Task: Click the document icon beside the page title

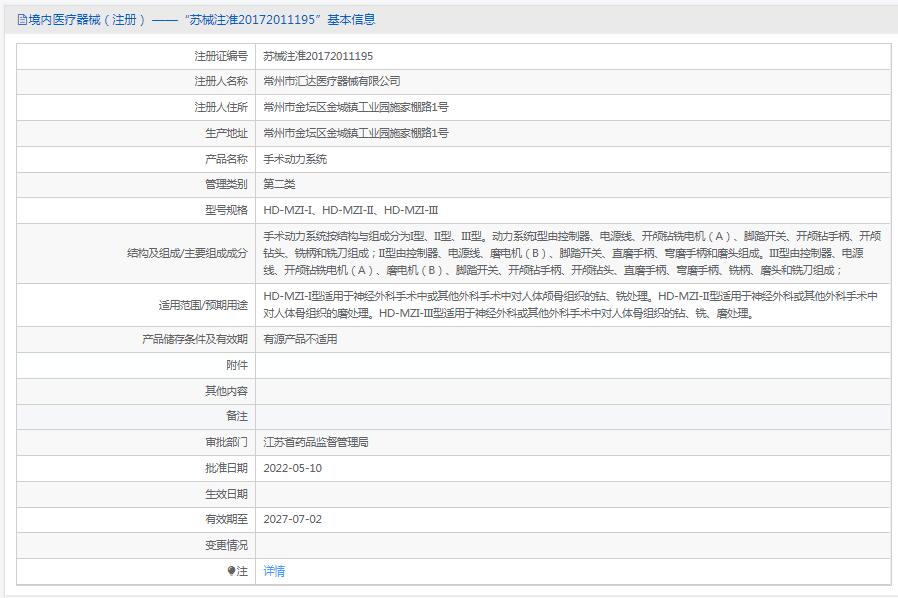Action: click(x=22, y=19)
